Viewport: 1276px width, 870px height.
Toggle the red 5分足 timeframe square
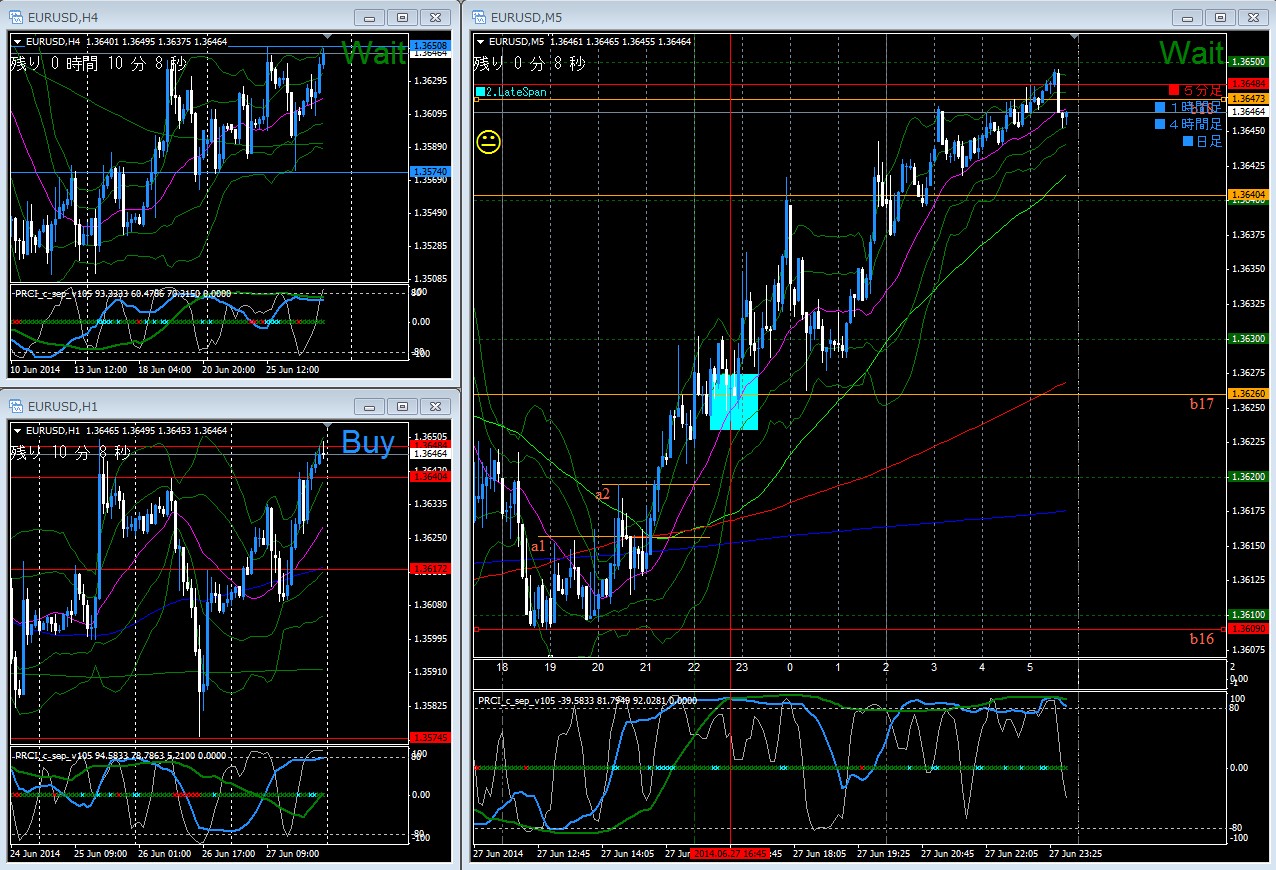(1174, 91)
